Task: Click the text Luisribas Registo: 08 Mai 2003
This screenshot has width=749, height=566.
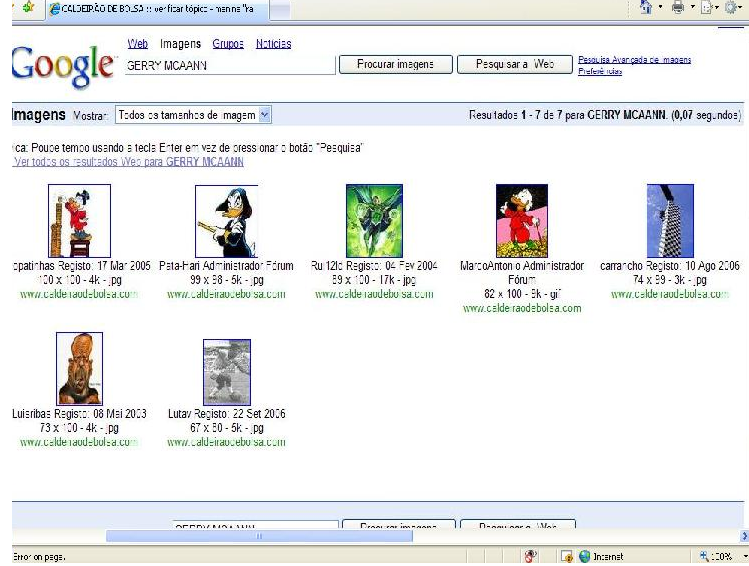Action: (x=79, y=414)
